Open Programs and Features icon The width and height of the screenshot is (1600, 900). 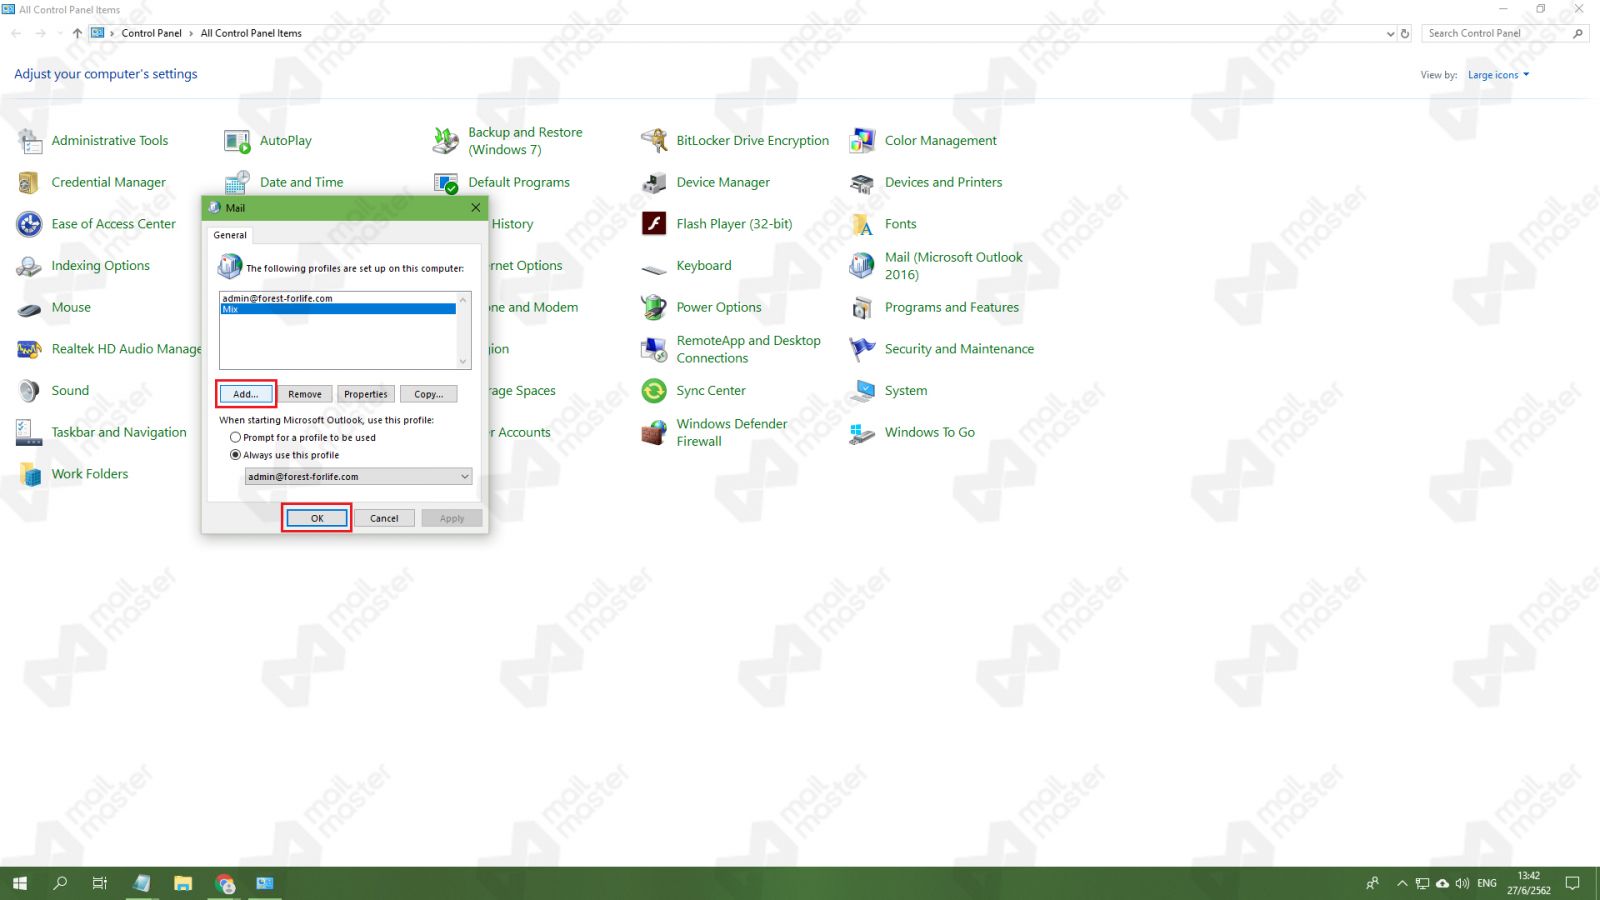(x=862, y=308)
